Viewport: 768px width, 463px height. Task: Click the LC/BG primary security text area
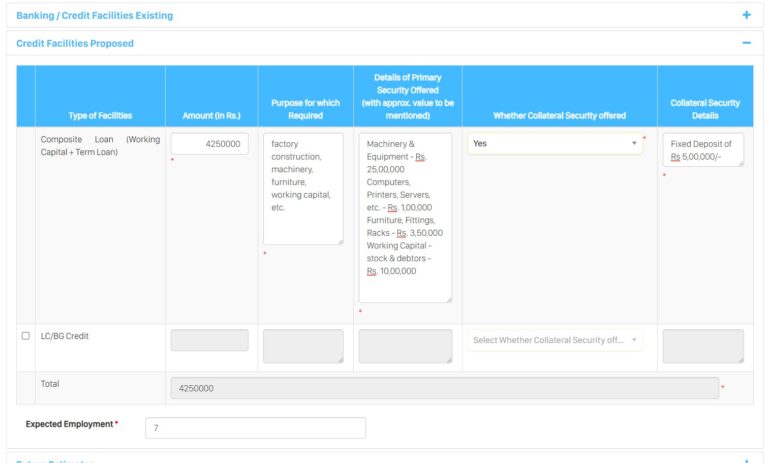coord(405,346)
